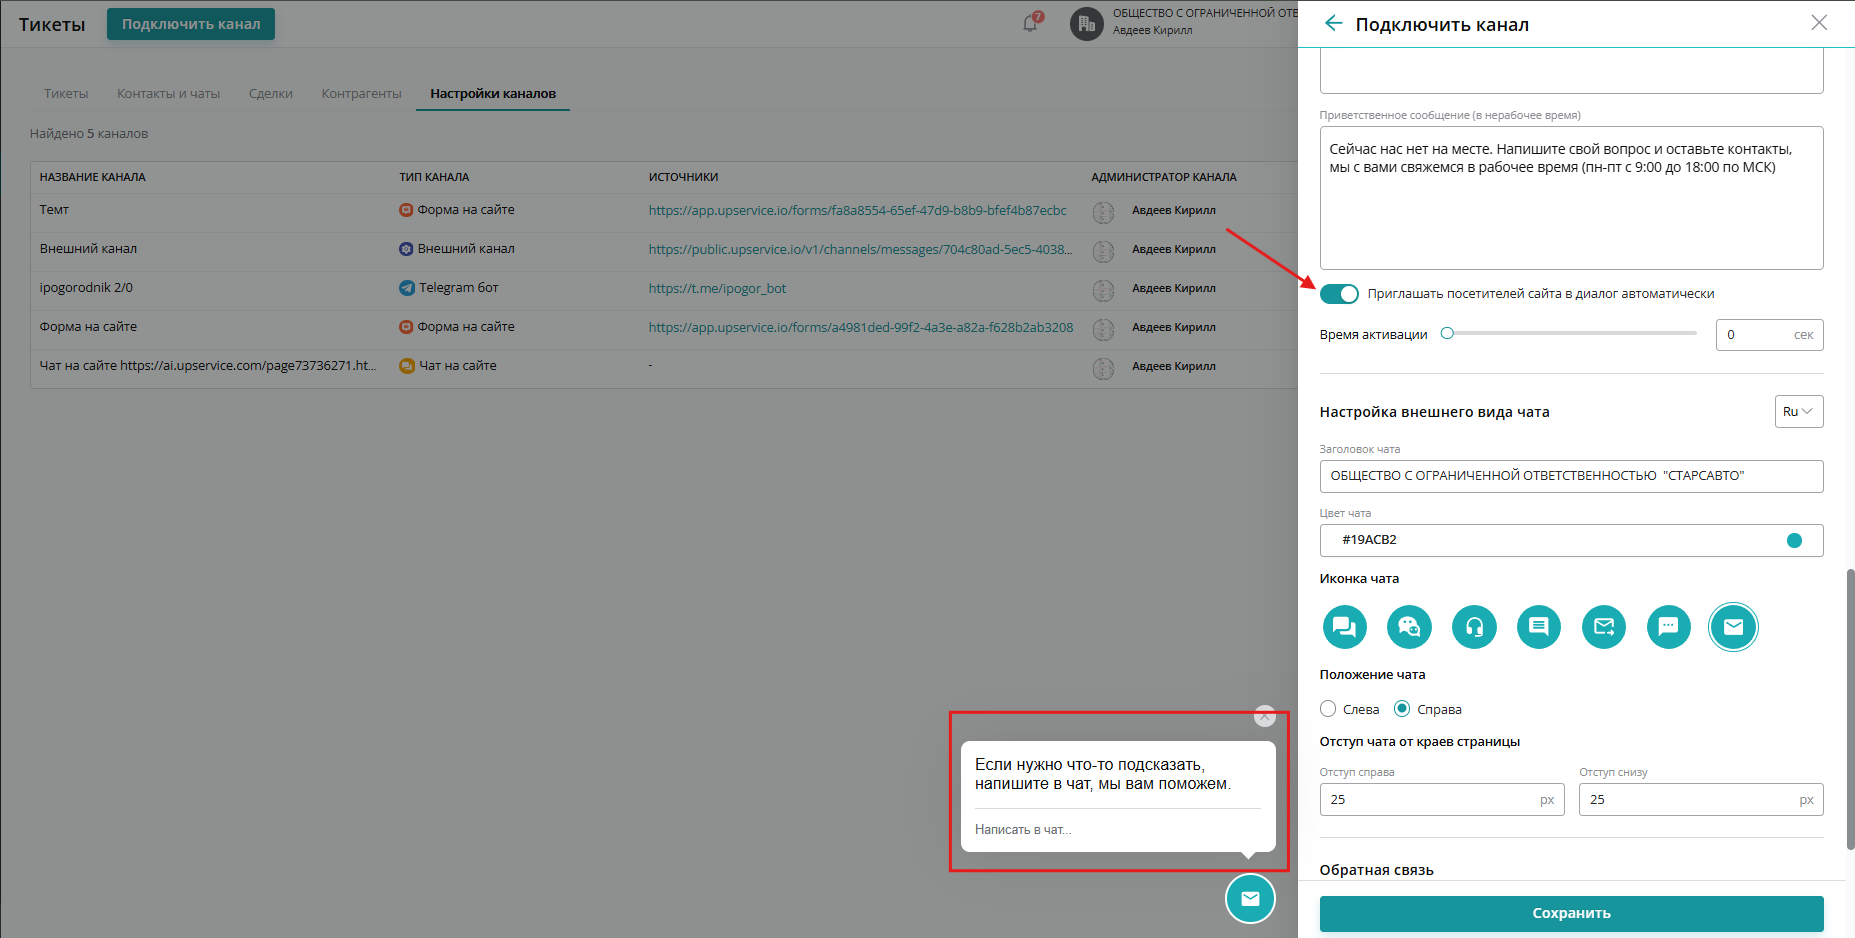Choose the text-lines message chat icon
This screenshot has width=1855, height=938.
[x=1539, y=627]
